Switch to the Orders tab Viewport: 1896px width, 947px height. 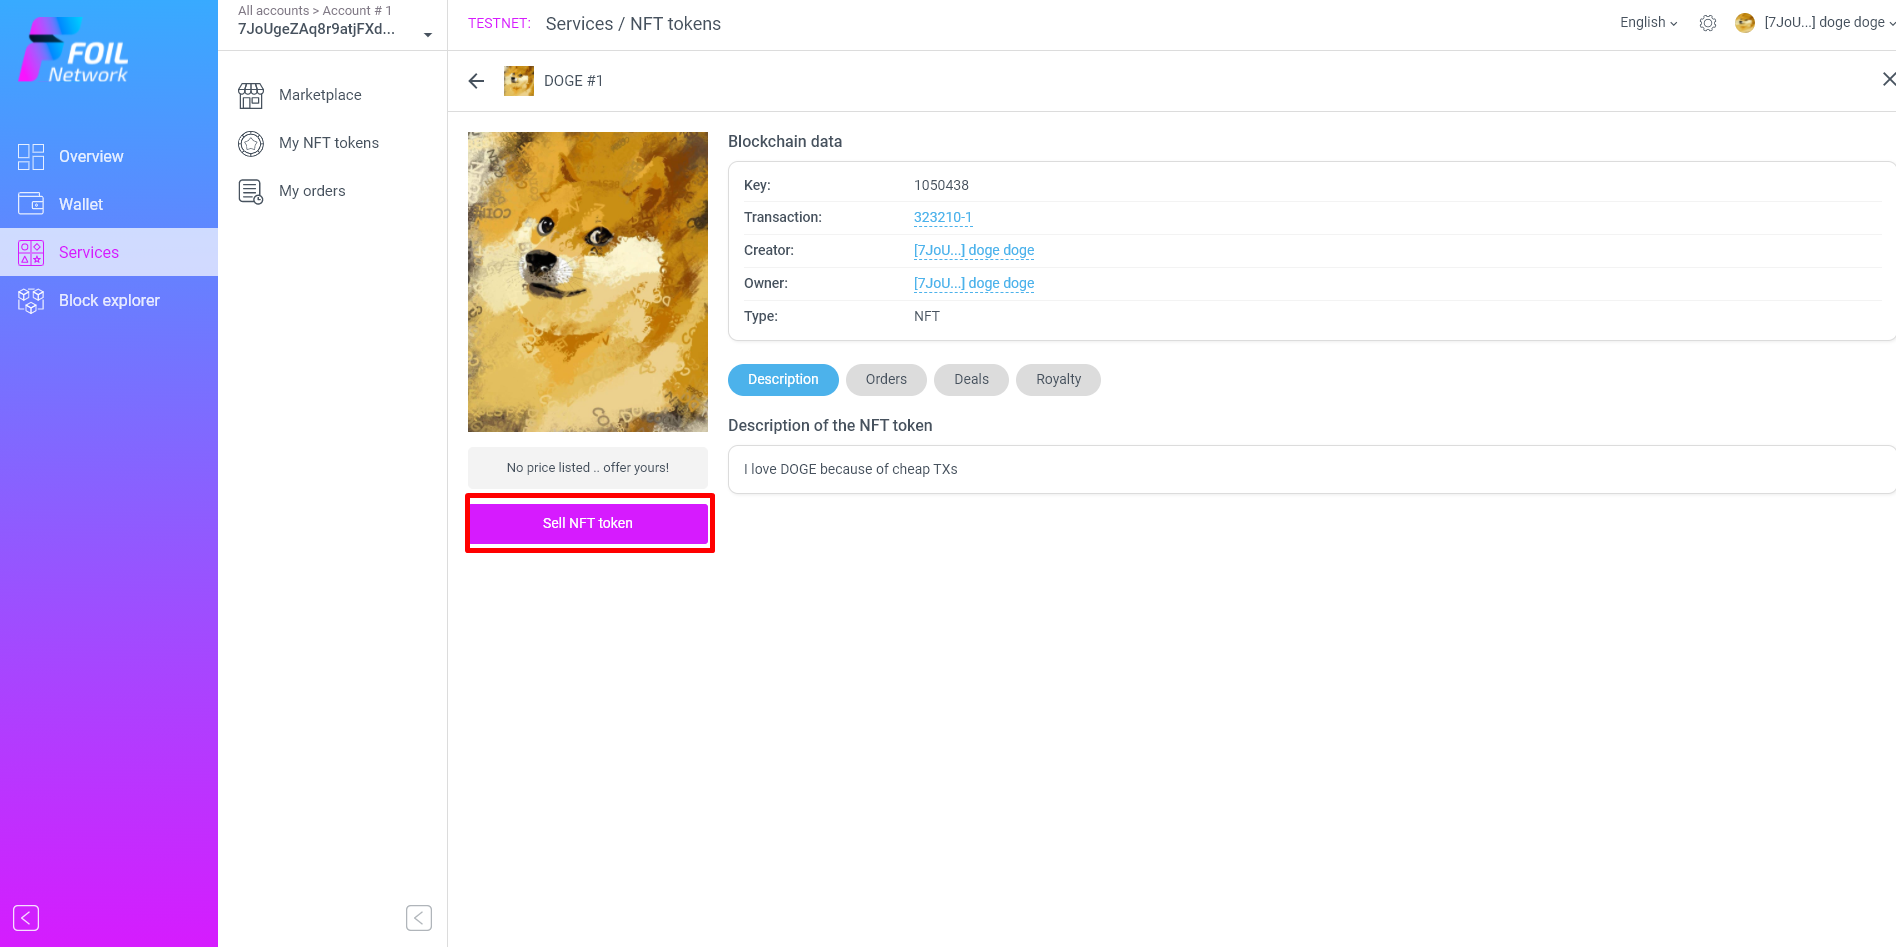(x=886, y=380)
